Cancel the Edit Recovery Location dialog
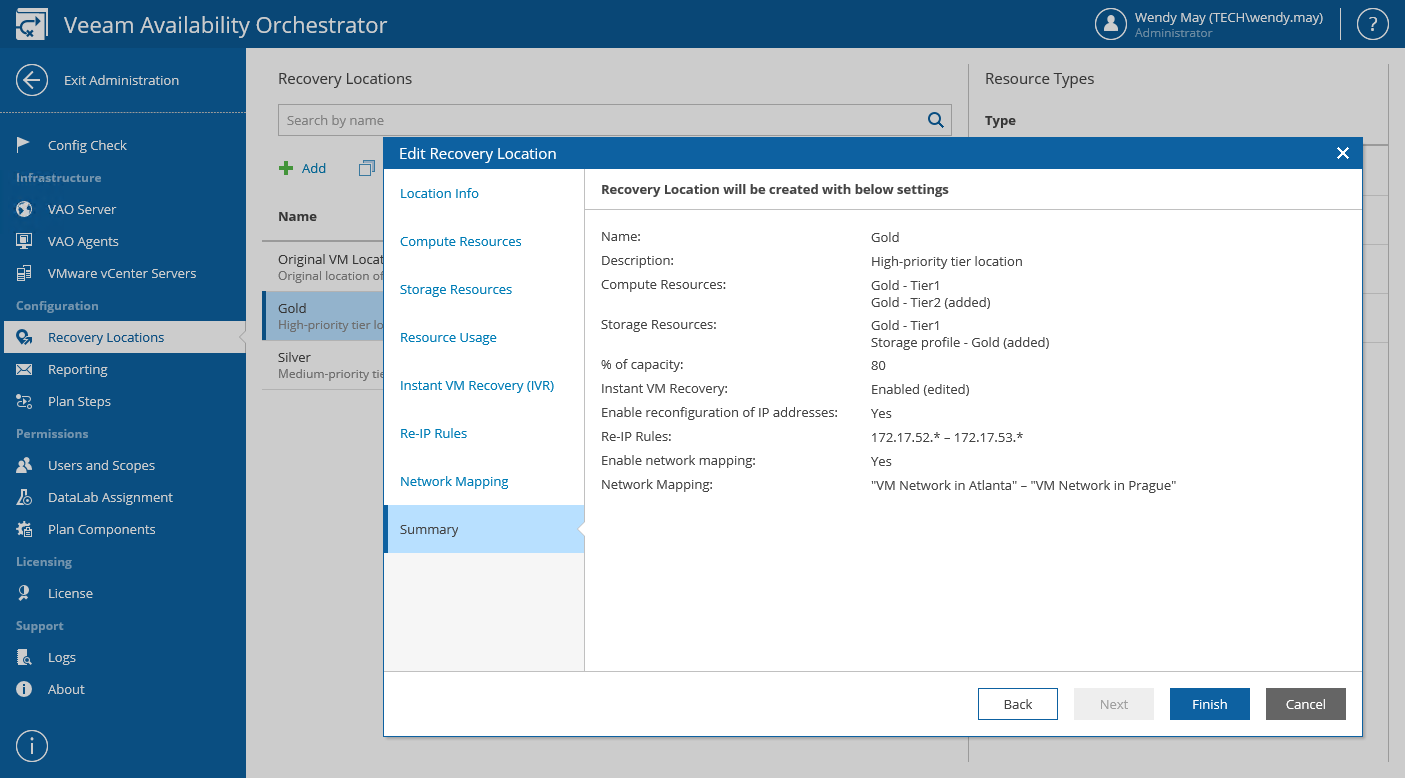Screen dimensions: 1405x778 [1305, 704]
